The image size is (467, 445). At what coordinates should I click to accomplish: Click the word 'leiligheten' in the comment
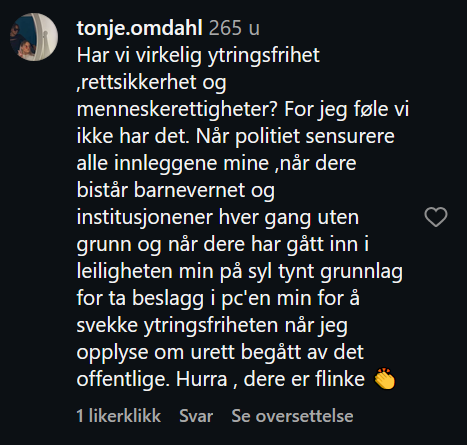[x=125, y=271]
